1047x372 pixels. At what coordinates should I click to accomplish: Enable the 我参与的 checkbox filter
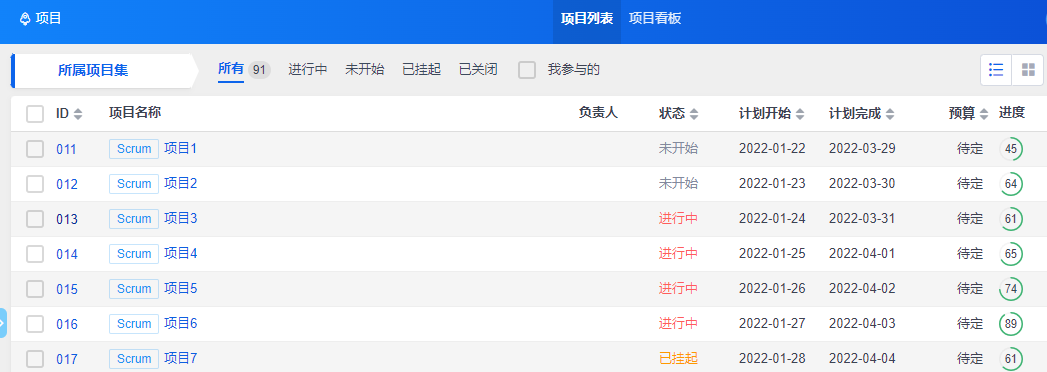point(528,69)
